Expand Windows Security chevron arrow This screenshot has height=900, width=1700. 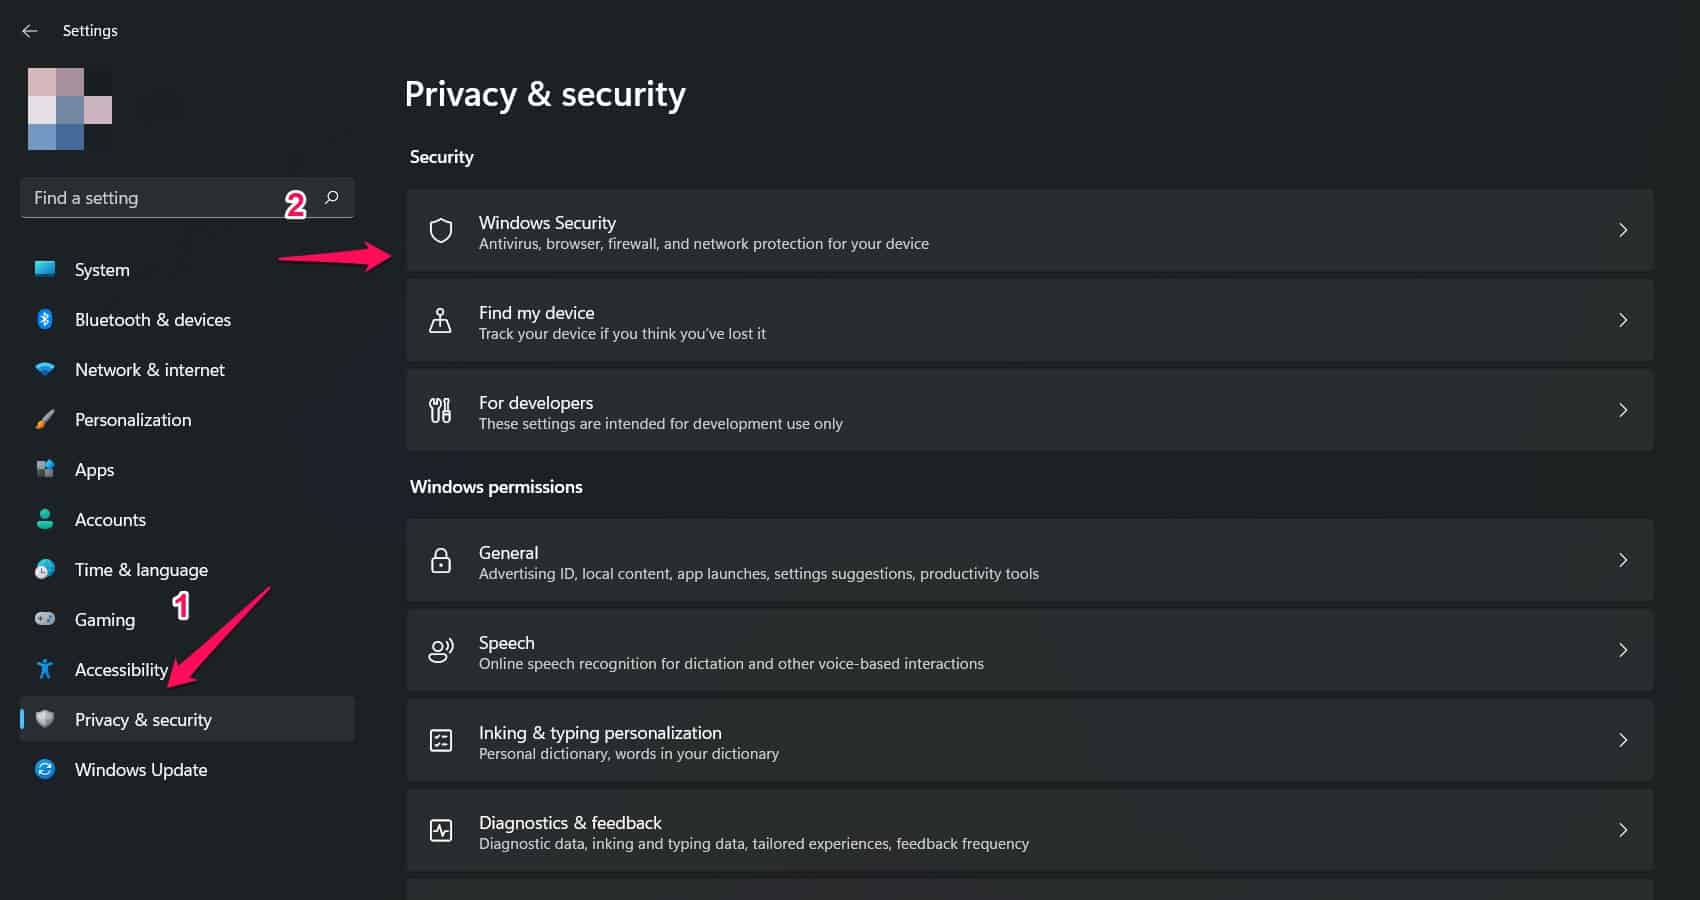click(1623, 230)
